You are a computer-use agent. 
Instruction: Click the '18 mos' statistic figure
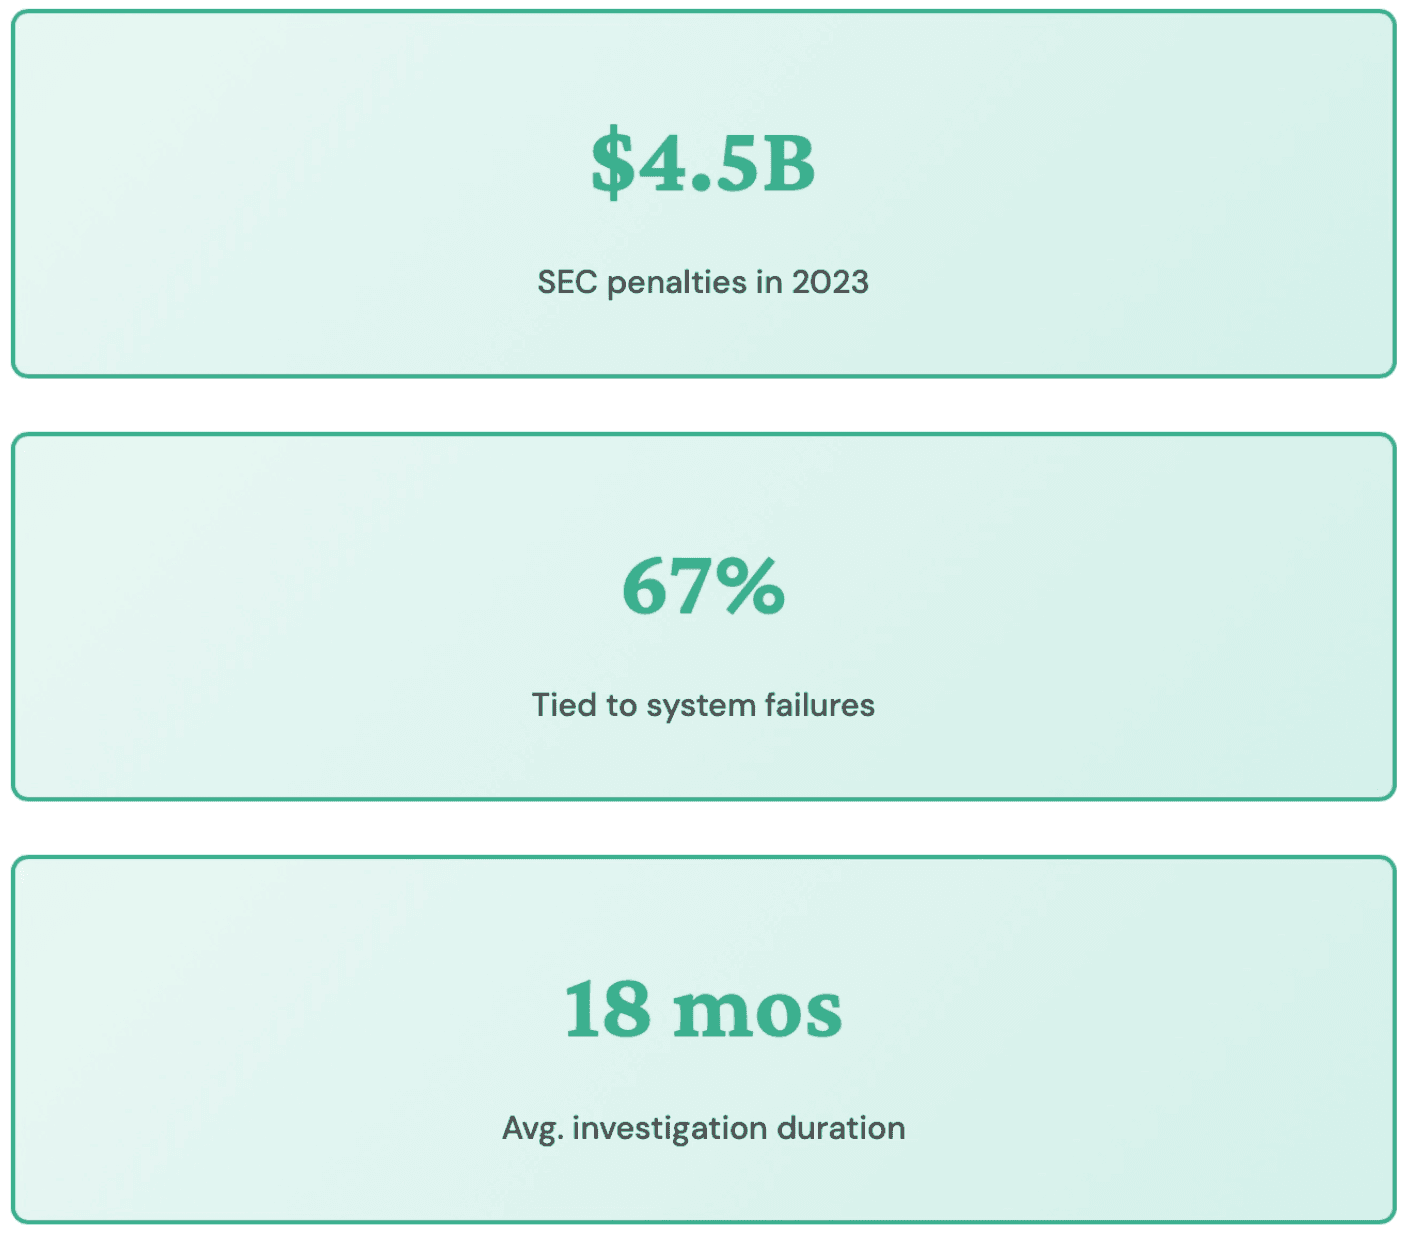(x=703, y=1010)
